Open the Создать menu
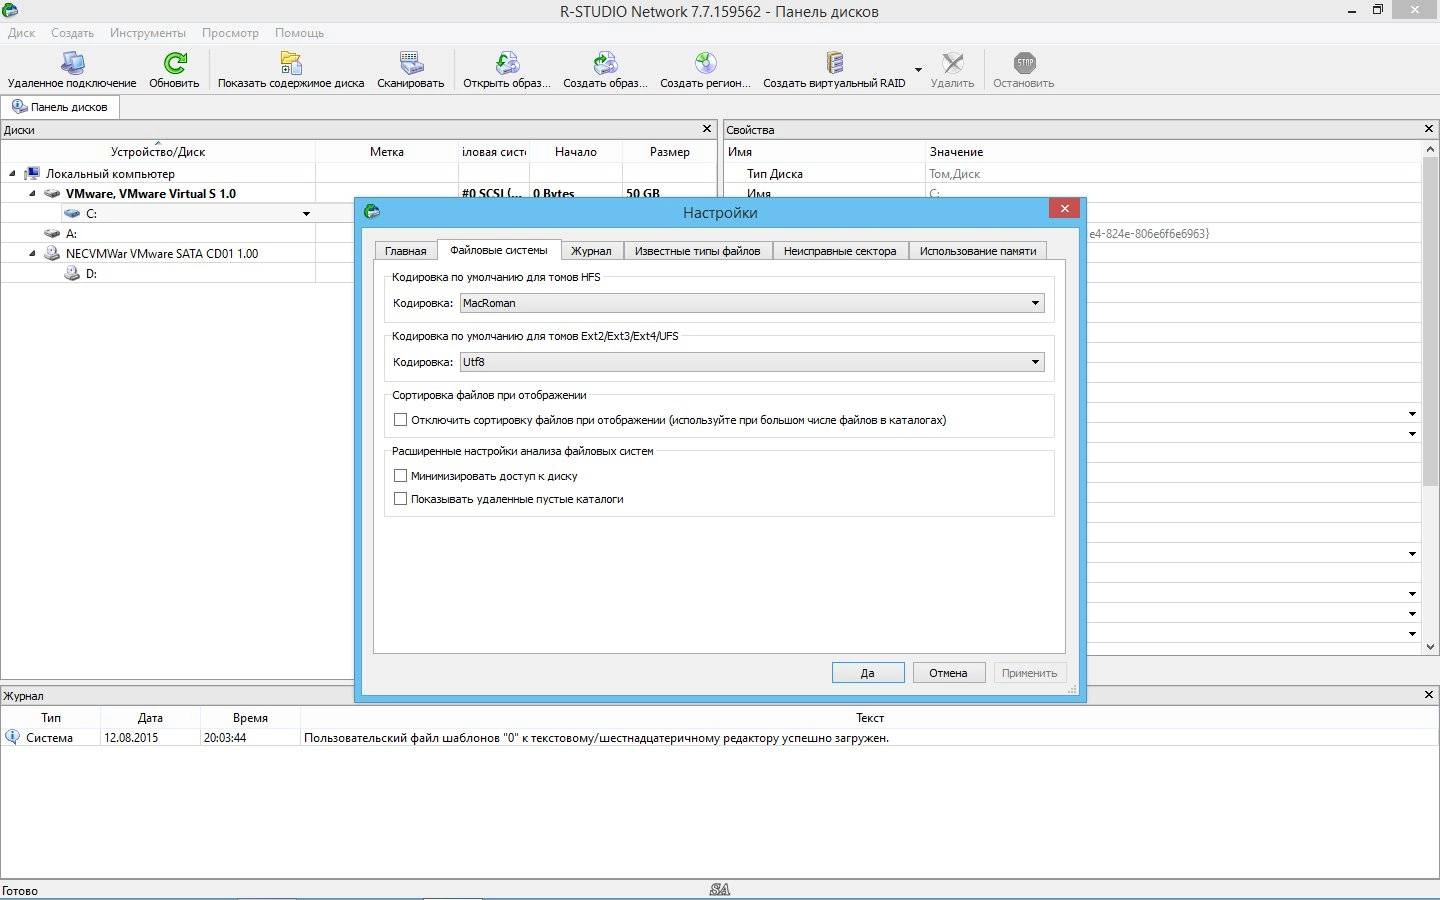This screenshot has height=900, width=1440. [x=72, y=33]
